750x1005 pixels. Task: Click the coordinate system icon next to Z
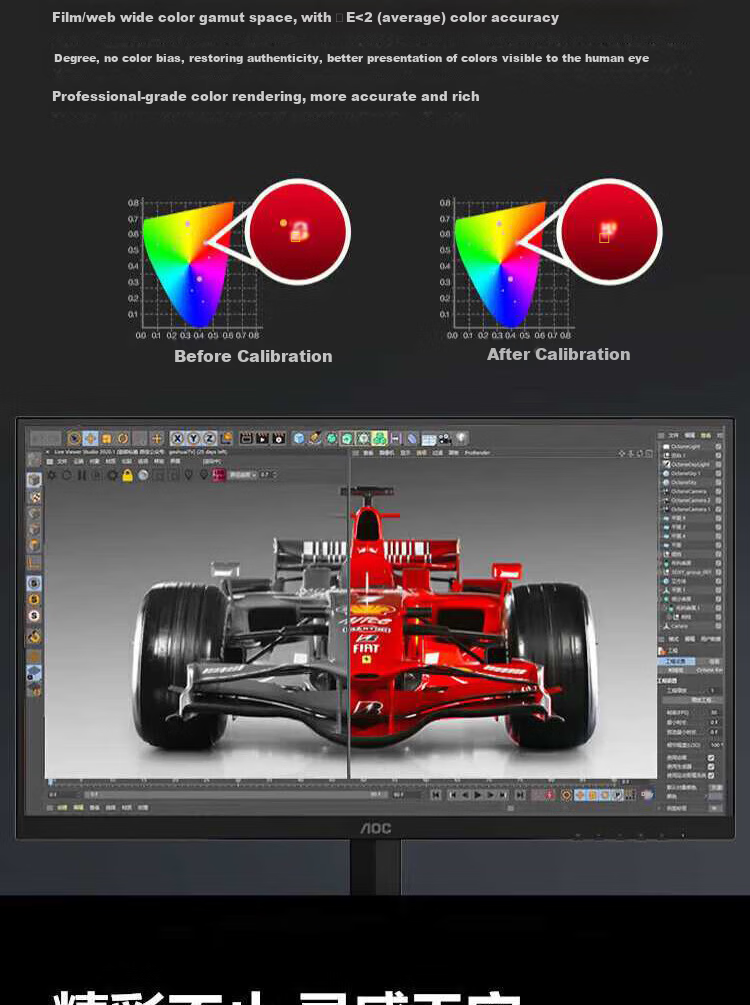(x=226, y=438)
